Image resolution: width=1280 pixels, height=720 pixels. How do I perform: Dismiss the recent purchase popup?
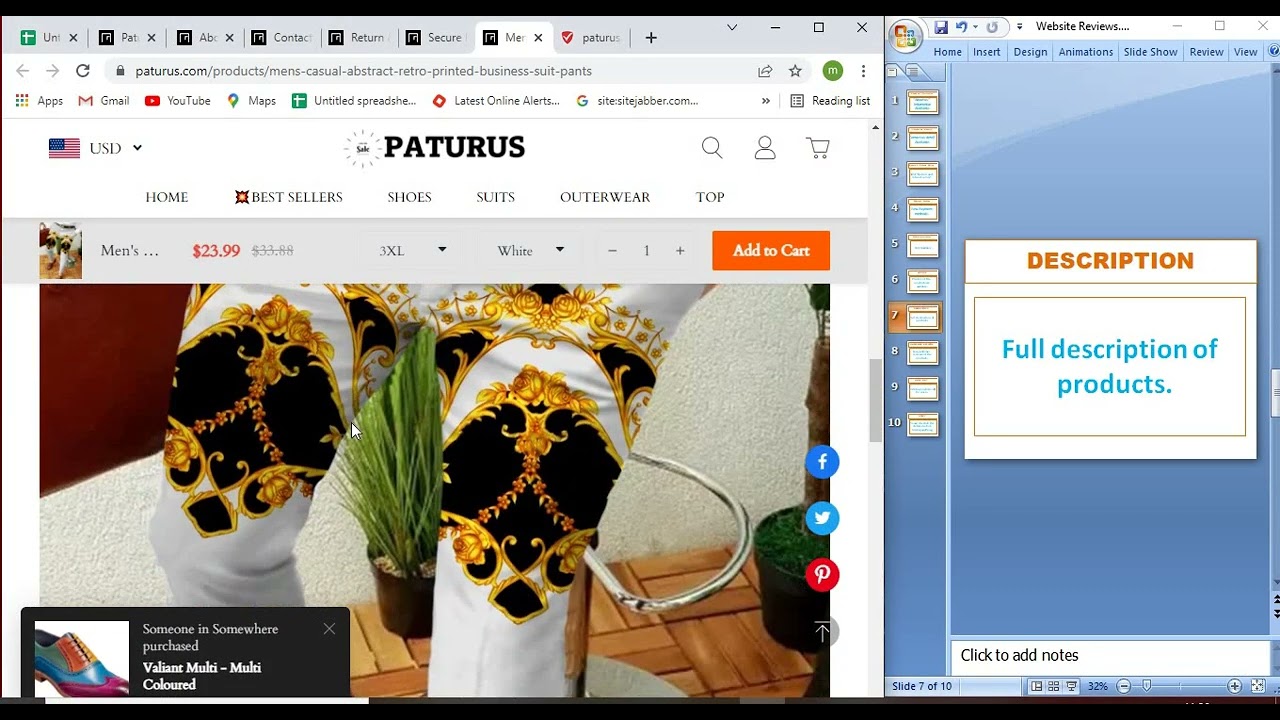coord(329,629)
